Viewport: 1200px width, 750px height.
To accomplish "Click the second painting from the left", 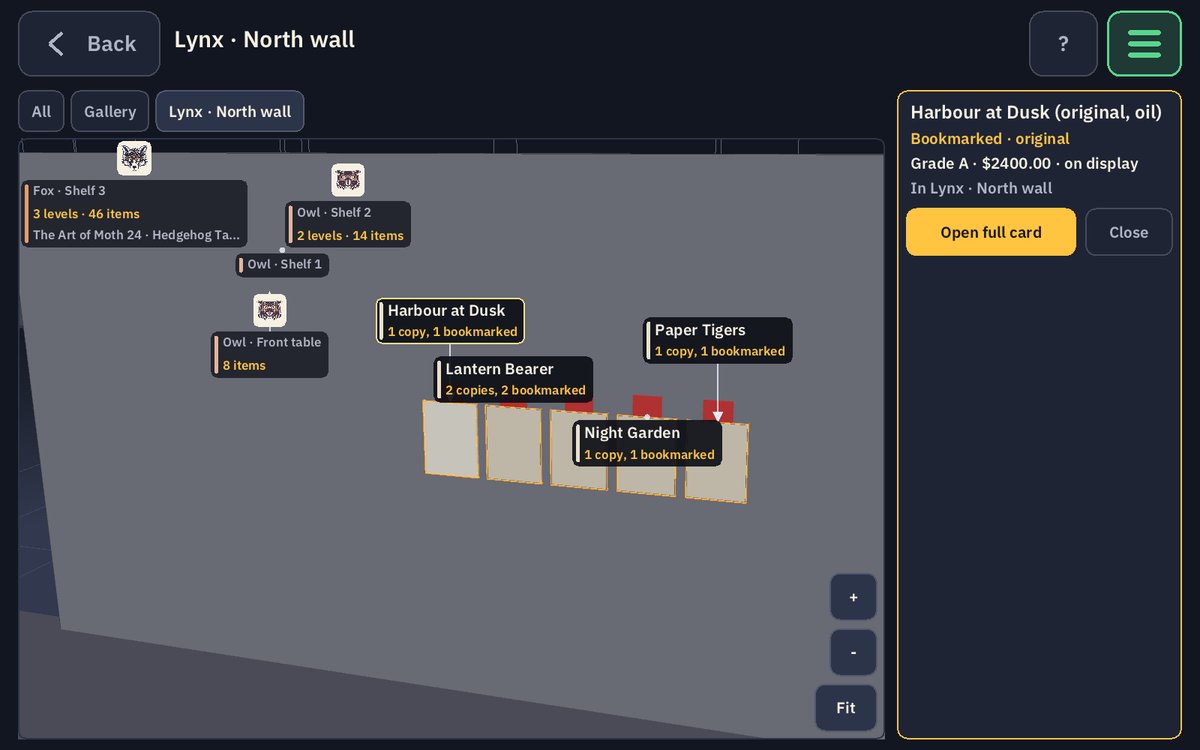I will [514, 445].
